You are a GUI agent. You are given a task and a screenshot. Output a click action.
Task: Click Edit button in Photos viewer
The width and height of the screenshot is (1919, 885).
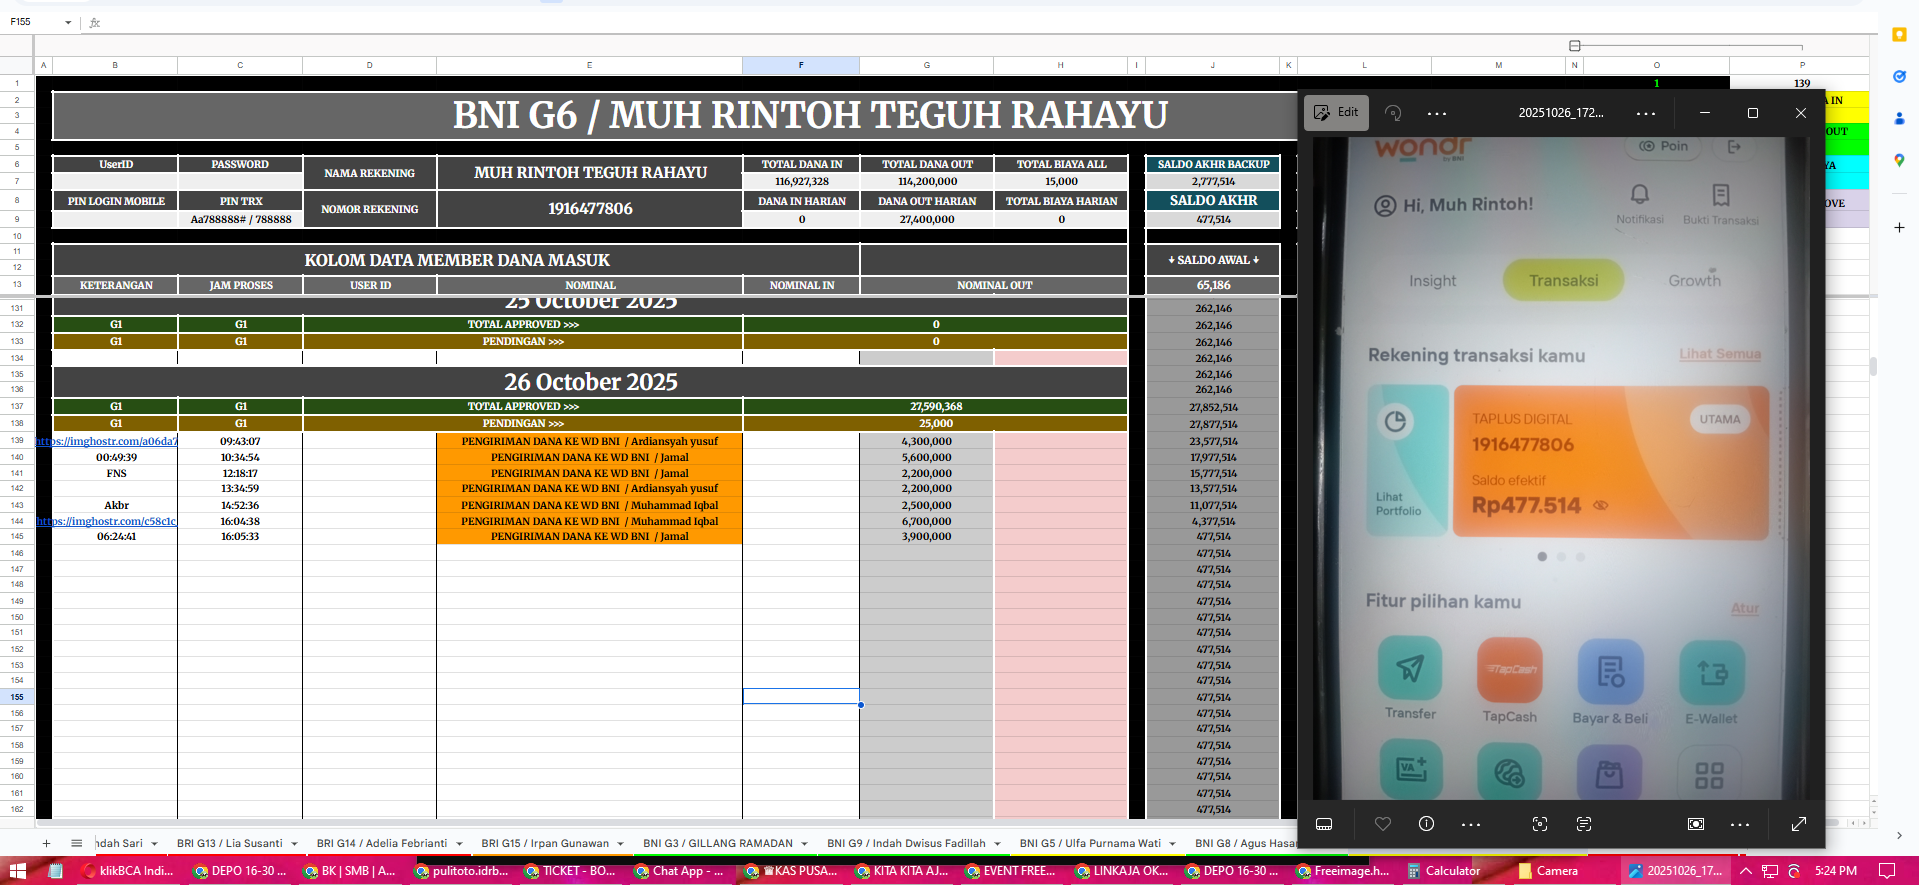click(1336, 112)
